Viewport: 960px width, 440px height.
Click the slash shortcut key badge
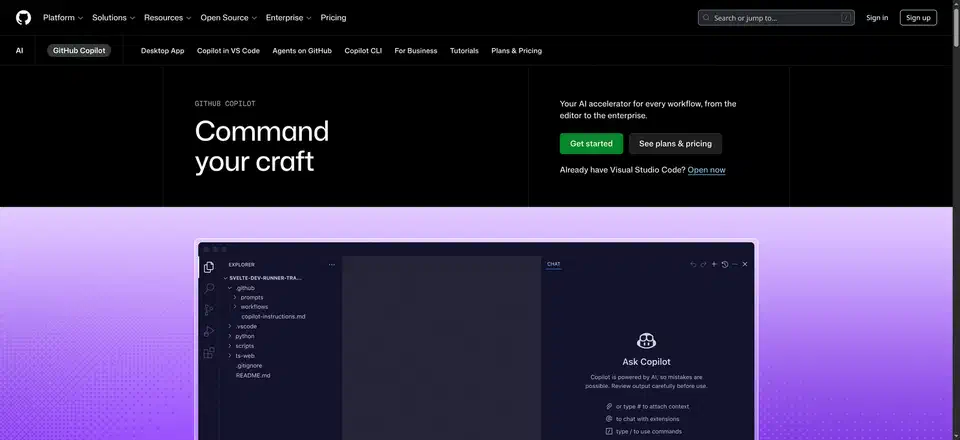click(x=846, y=18)
